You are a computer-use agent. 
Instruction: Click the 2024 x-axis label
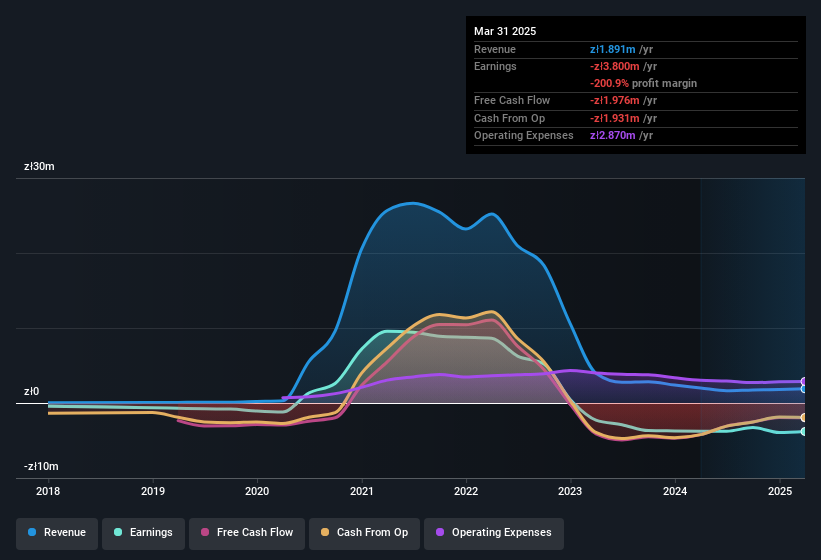pyautogui.click(x=675, y=491)
